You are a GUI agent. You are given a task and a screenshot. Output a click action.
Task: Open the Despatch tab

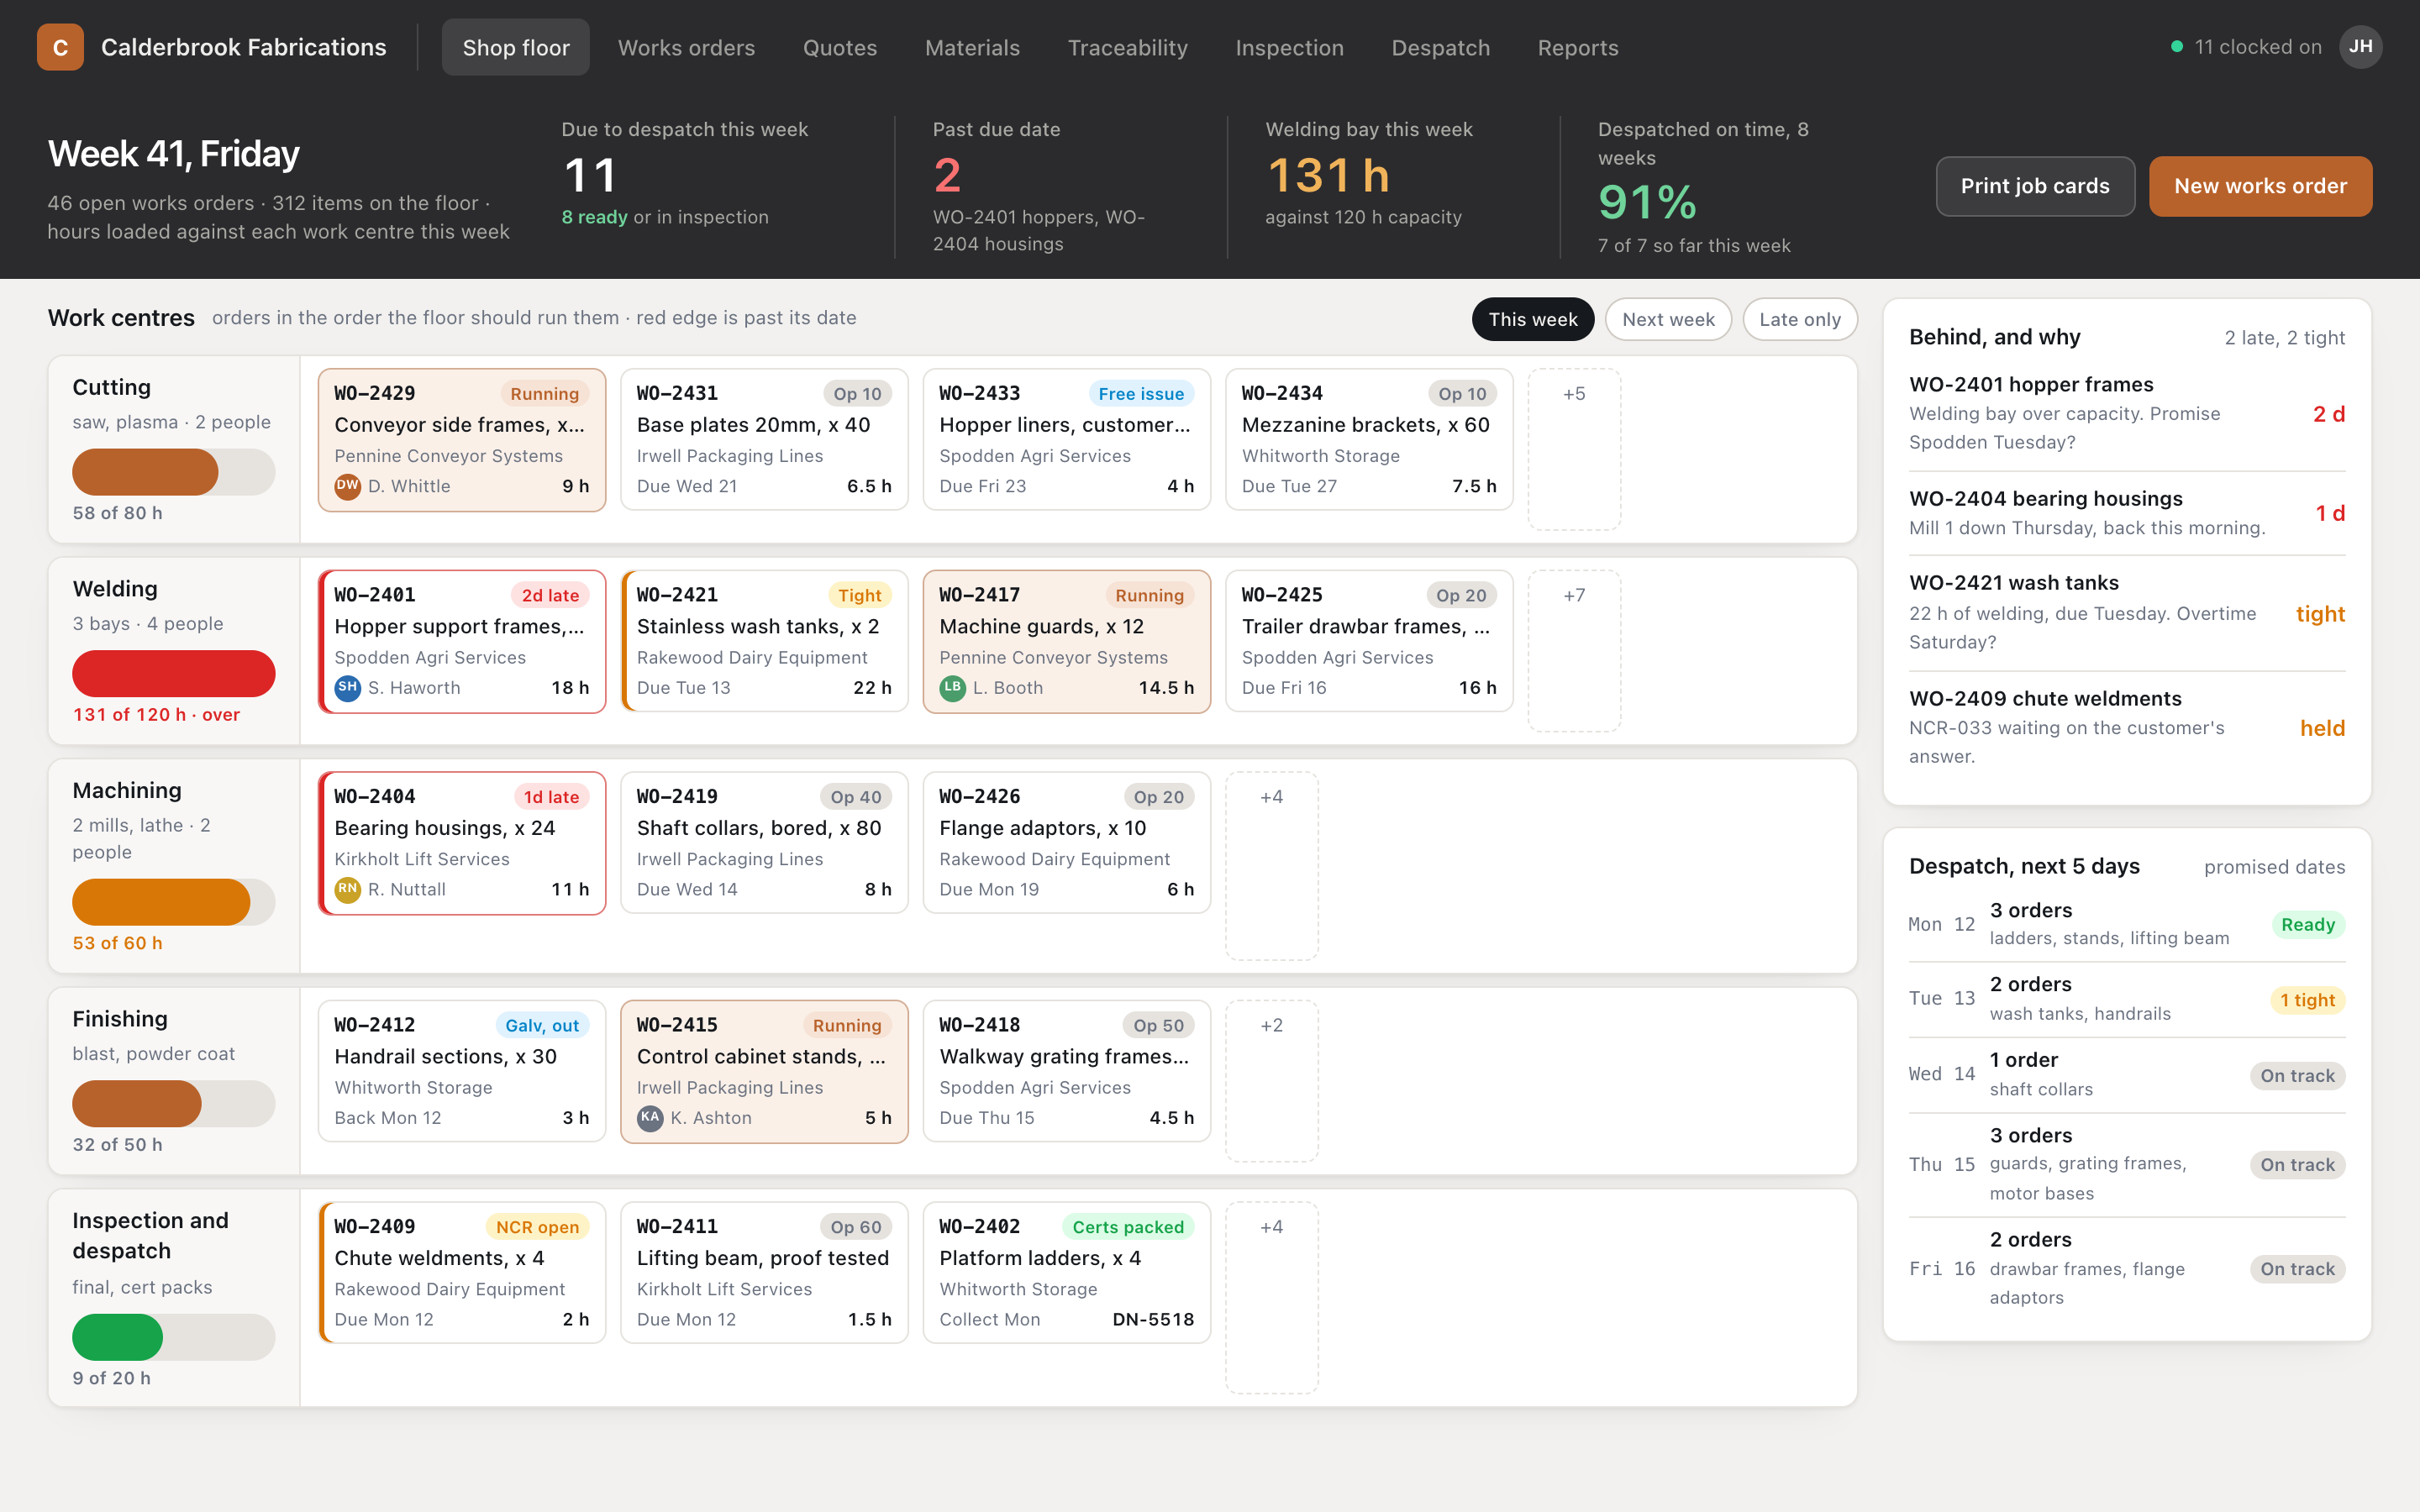(x=1440, y=47)
